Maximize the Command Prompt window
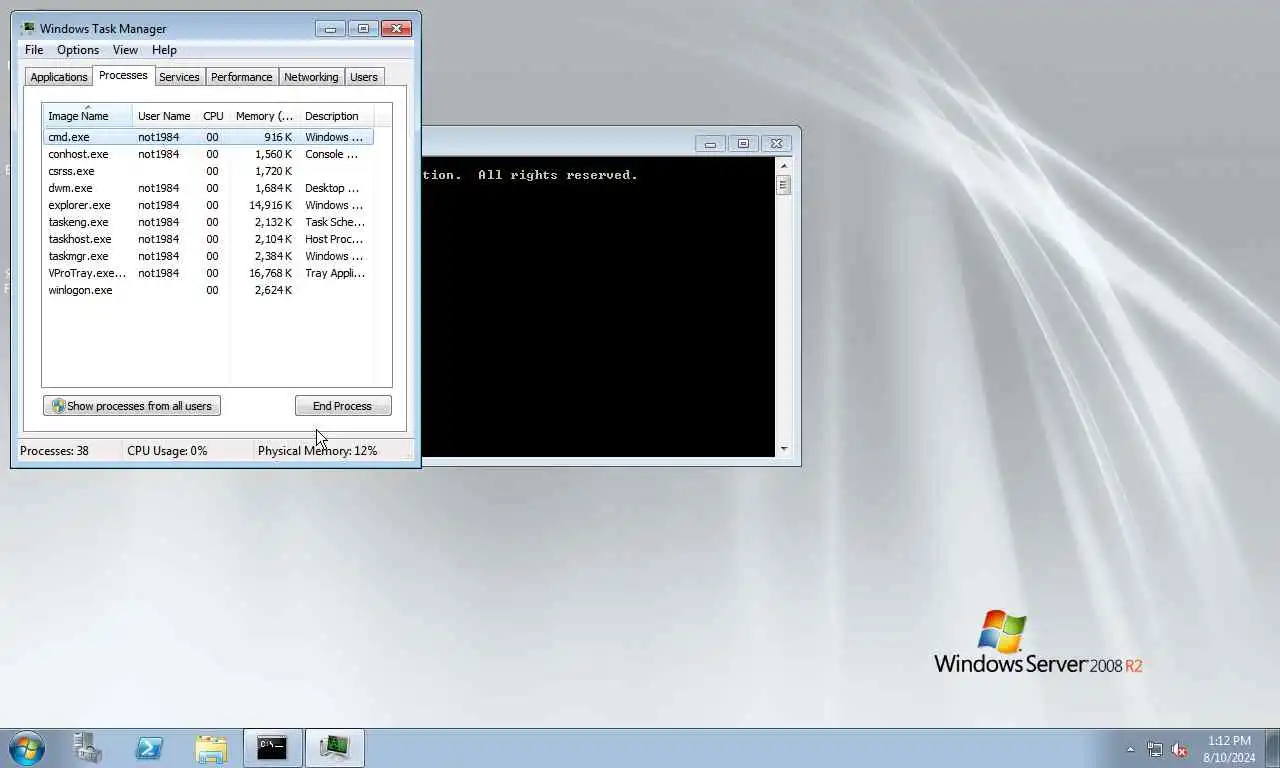Screen dimensions: 1280x768 coord(743,144)
